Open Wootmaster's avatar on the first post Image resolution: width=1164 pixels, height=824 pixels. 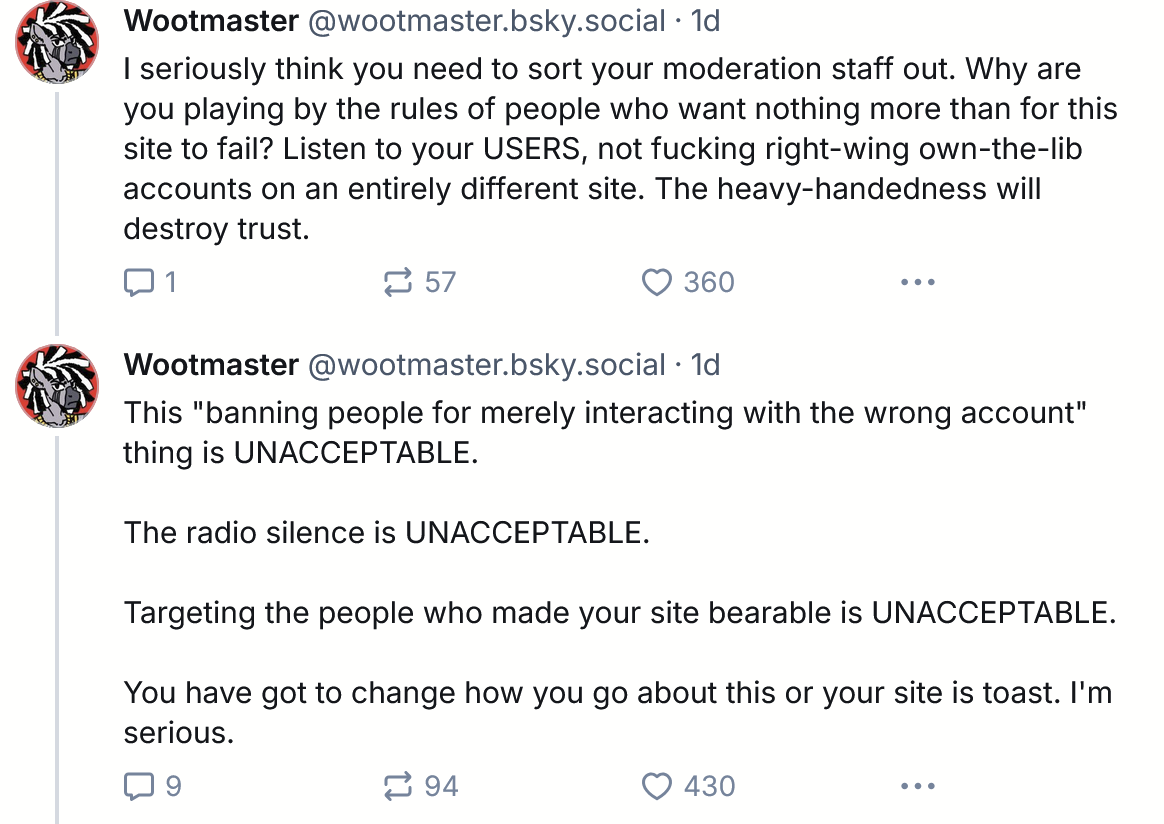[56, 43]
